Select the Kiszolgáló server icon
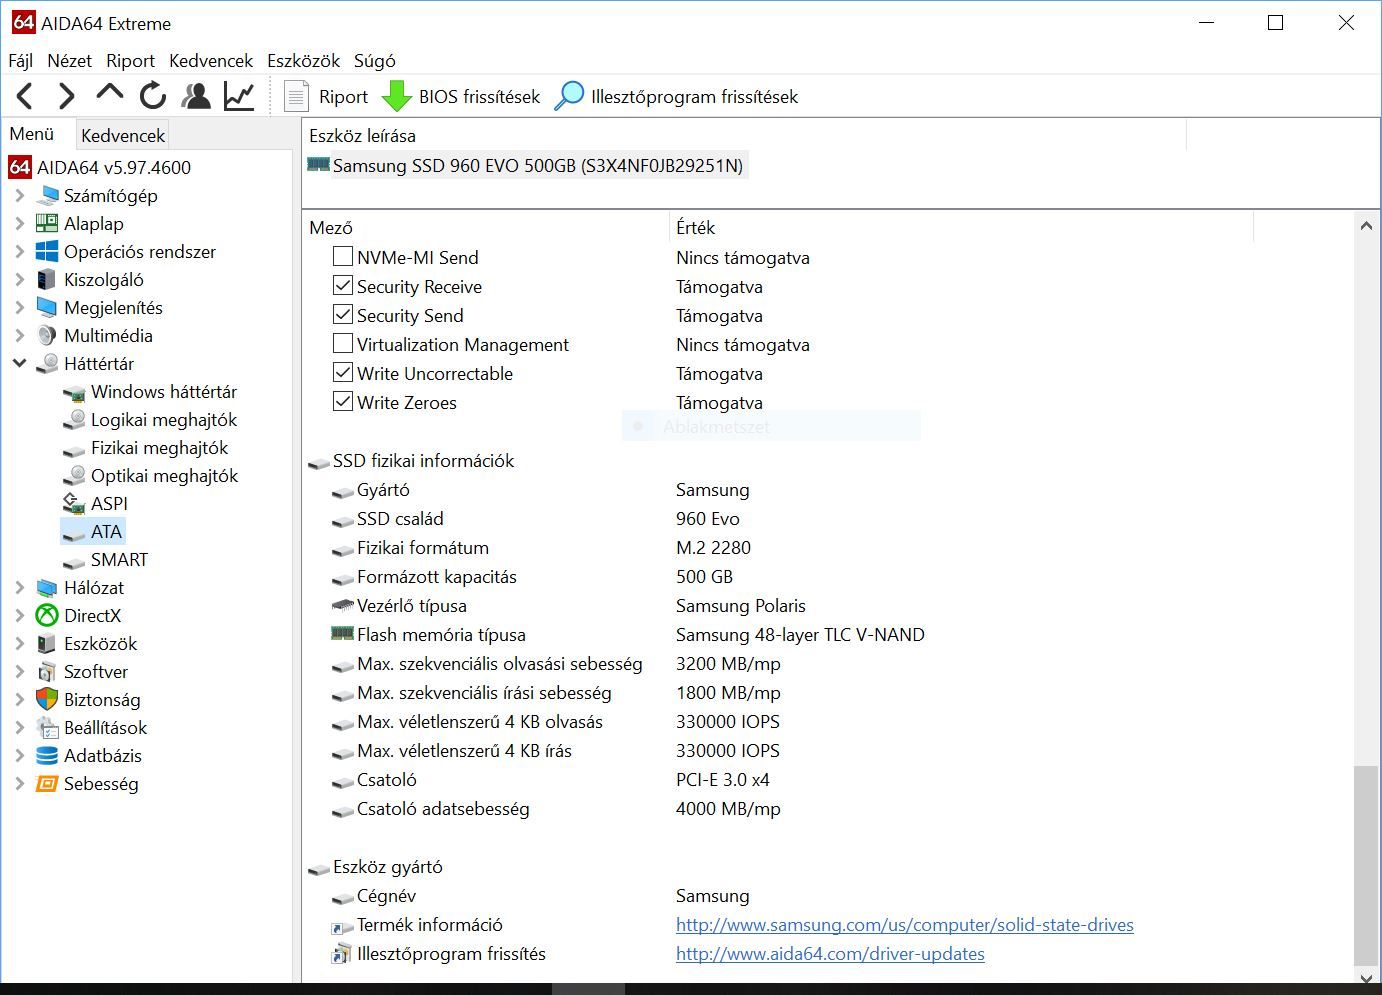Screen dimensions: 1382x995 [x=47, y=279]
